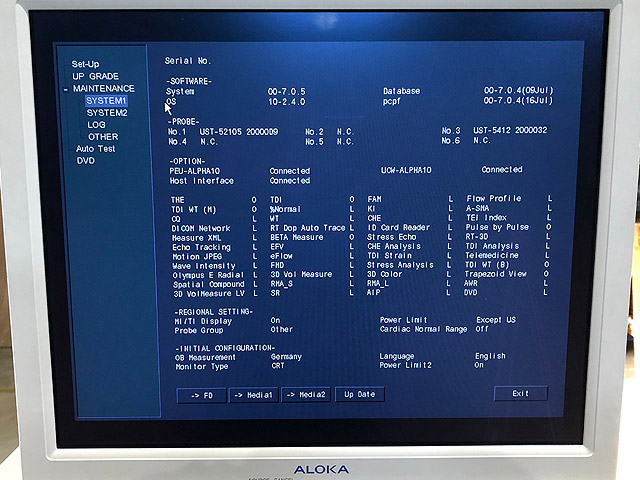
Task: Open the LOG maintenance page
Action: pyautogui.click(x=96, y=125)
